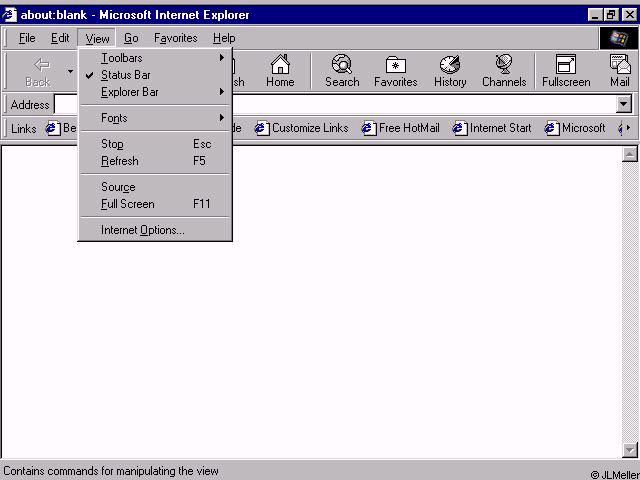Open the Search toolbar button

[342, 71]
